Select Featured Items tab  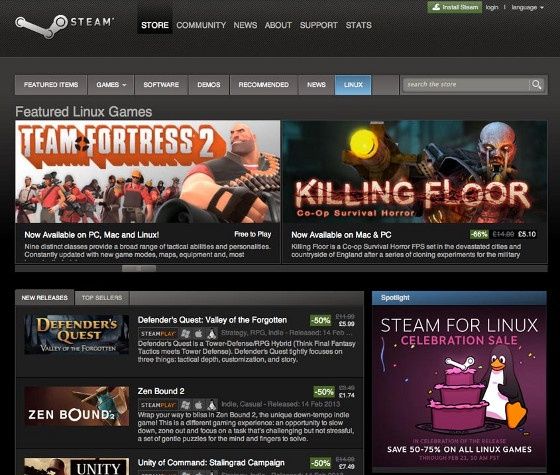(51, 85)
